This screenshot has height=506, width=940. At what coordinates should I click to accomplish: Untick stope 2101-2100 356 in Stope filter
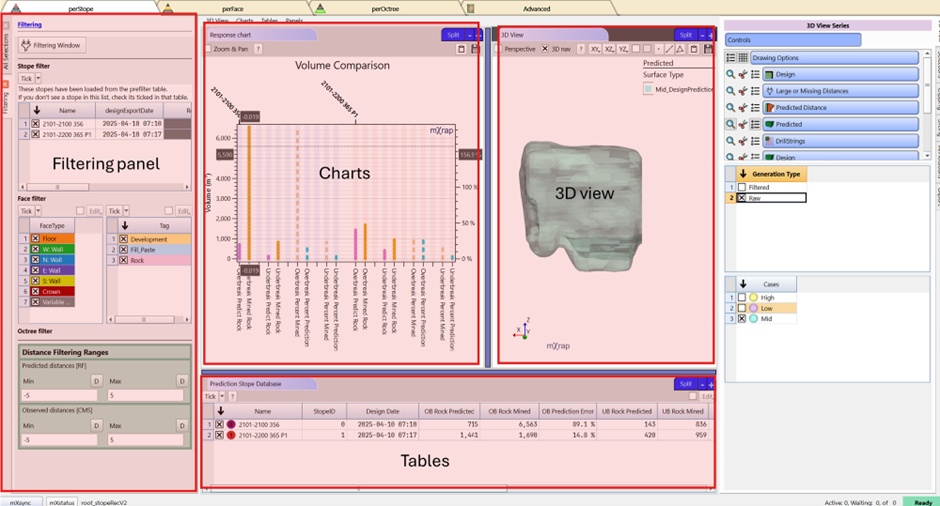[35, 124]
